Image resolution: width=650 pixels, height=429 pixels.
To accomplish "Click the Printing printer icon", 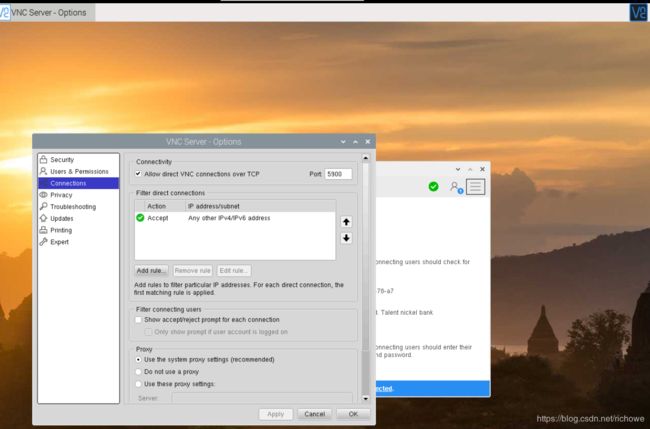I will (x=43, y=230).
